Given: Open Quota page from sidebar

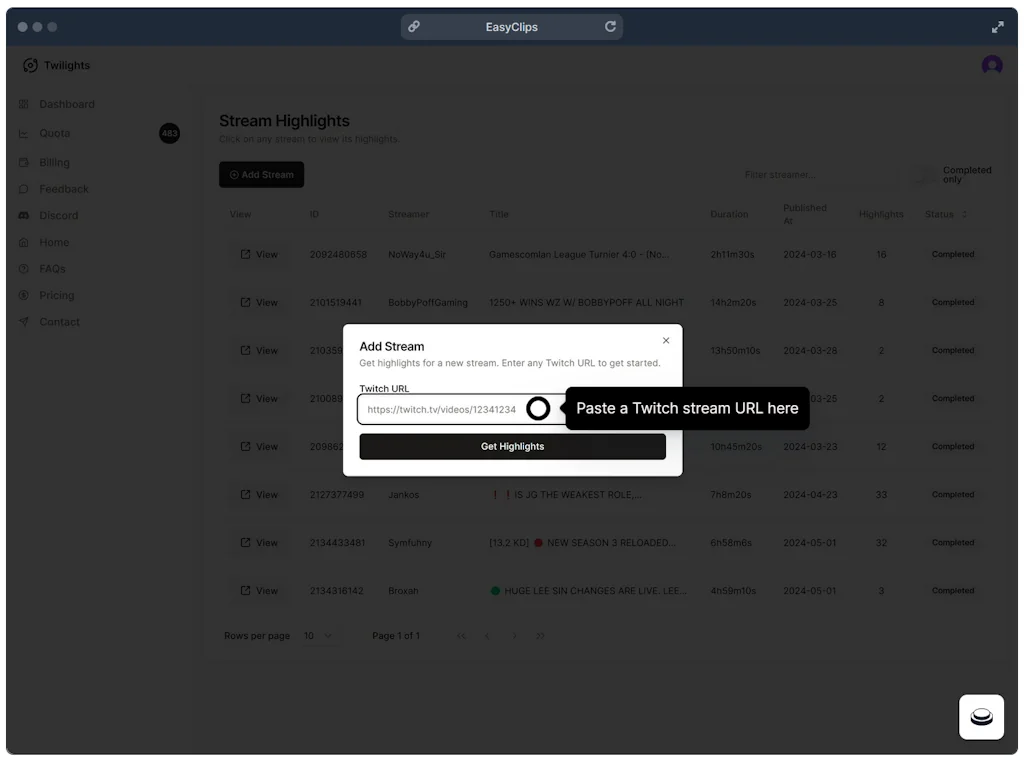Looking at the screenshot, I should (x=54, y=133).
